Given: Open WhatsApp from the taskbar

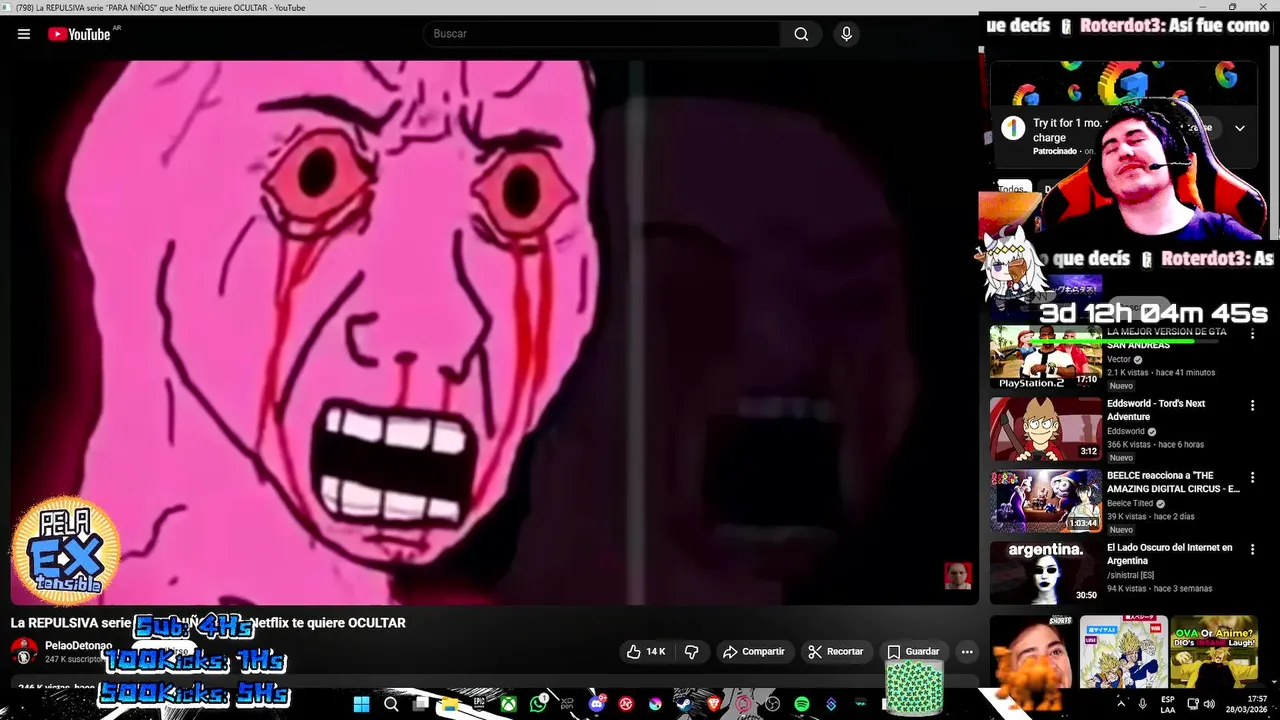Looking at the screenshot, I should (538, 704).
